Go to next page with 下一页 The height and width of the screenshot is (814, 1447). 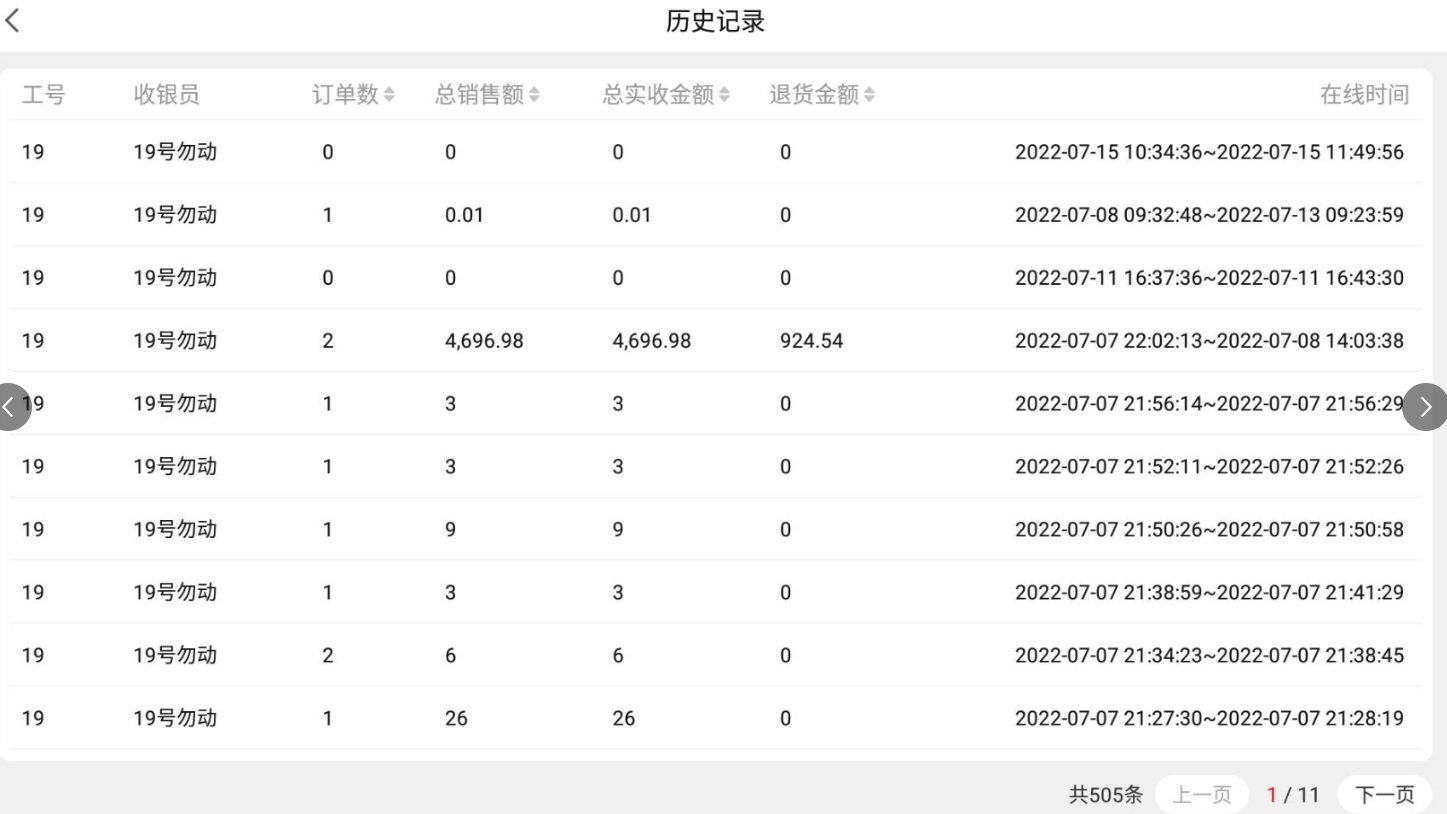click(x=1385, y=795)
